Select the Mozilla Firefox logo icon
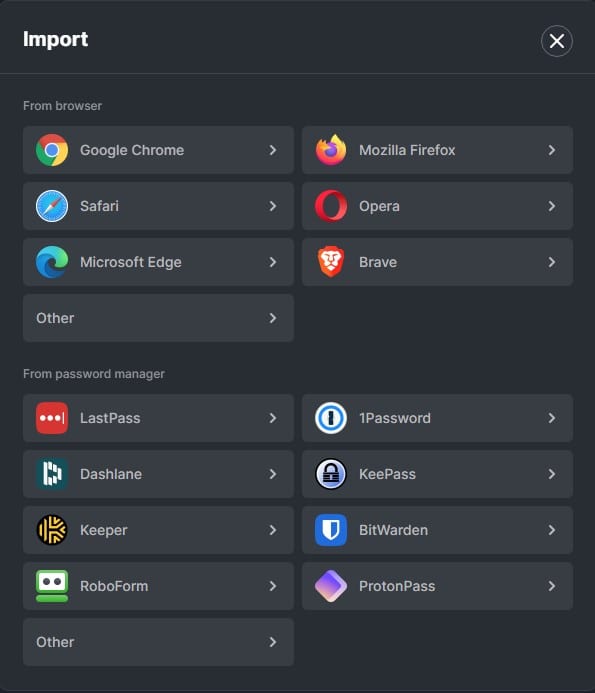The image size is (595, 693). point(331,150)
